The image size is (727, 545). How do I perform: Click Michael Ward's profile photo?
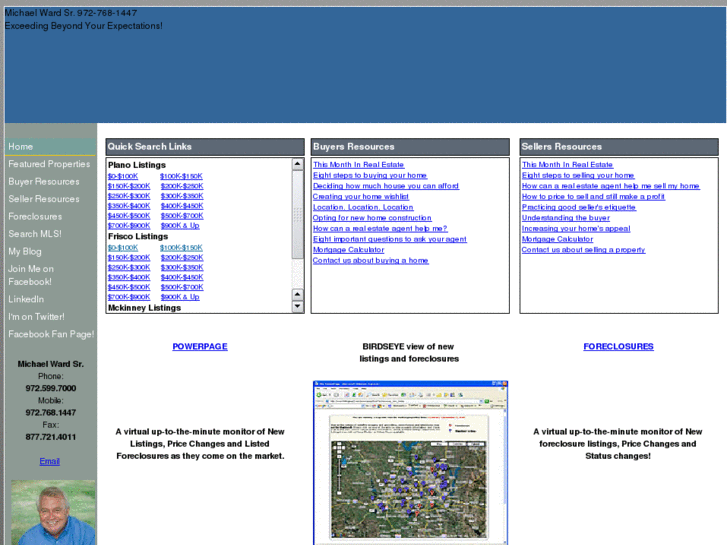pyautogui.click(x=54, y=512)
